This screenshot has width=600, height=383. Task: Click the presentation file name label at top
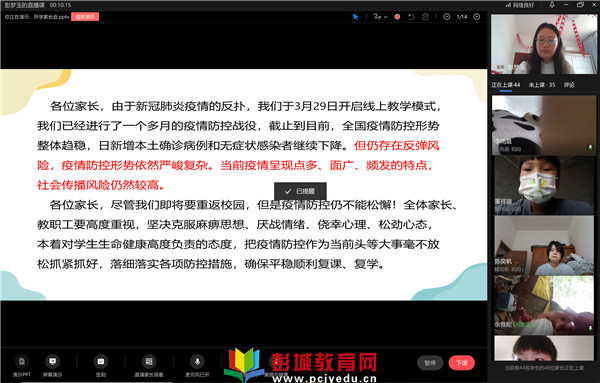click(37, 17)
